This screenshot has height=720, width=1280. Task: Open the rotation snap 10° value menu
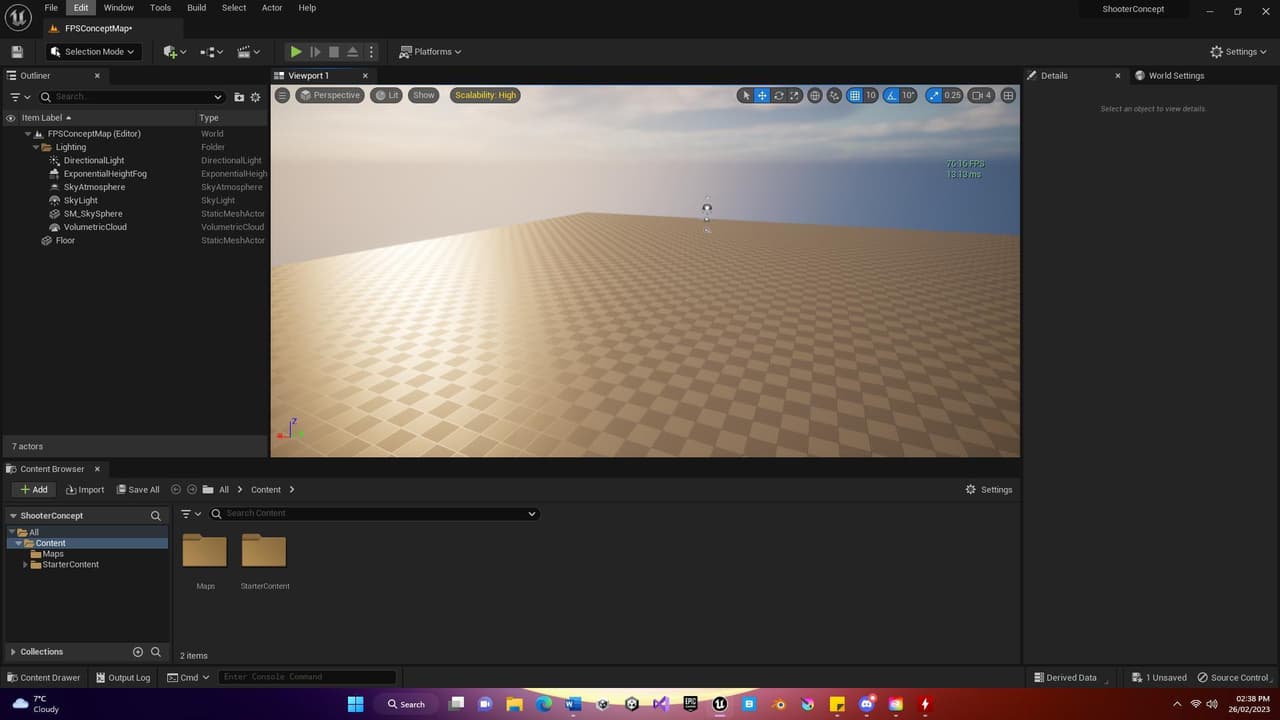tap(908, 95)
